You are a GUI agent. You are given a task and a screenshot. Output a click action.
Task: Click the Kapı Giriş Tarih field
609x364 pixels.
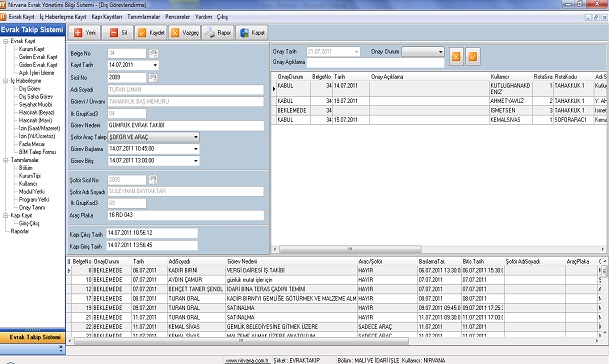[x=152, y=246]
